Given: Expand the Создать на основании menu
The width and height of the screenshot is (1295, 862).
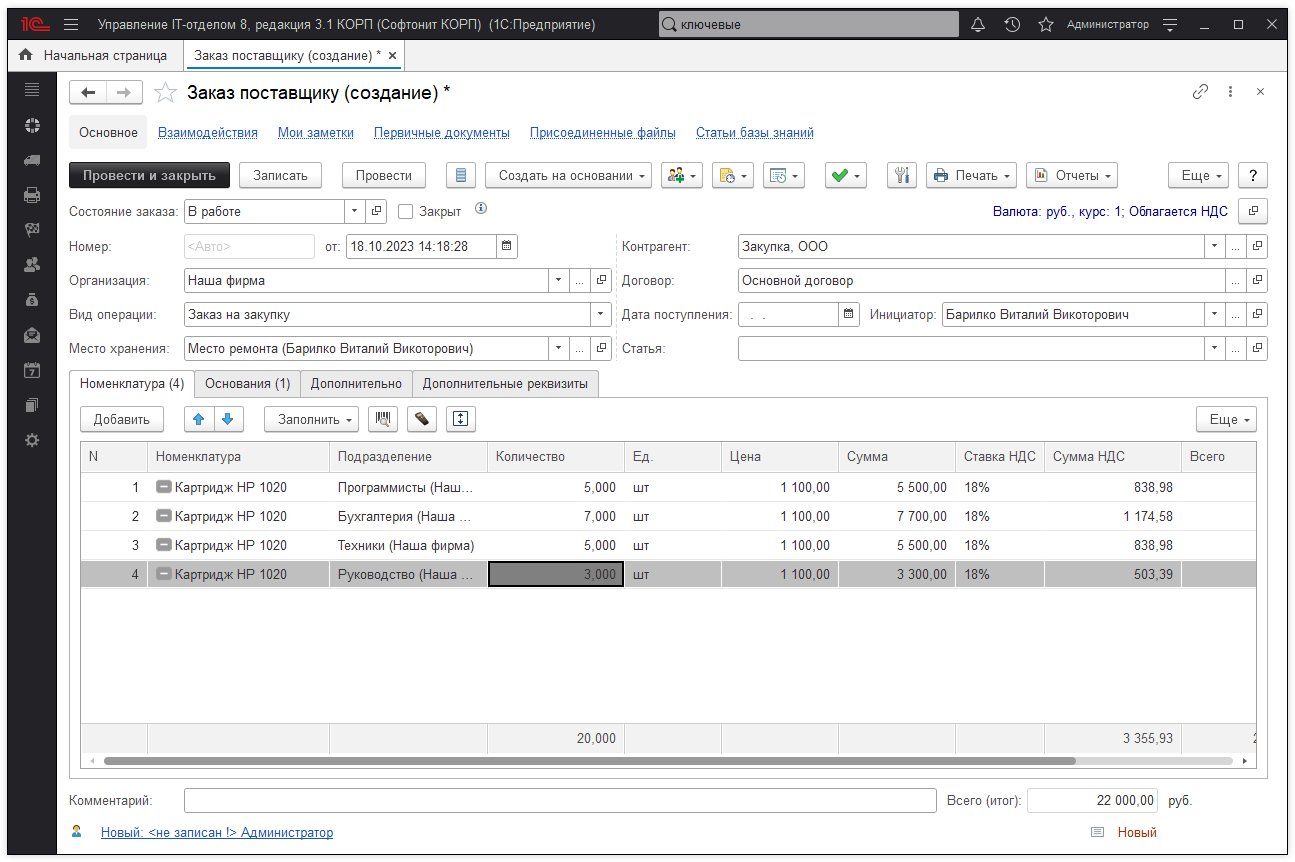Looking at the screenshot, I should (x=568, y=175).
